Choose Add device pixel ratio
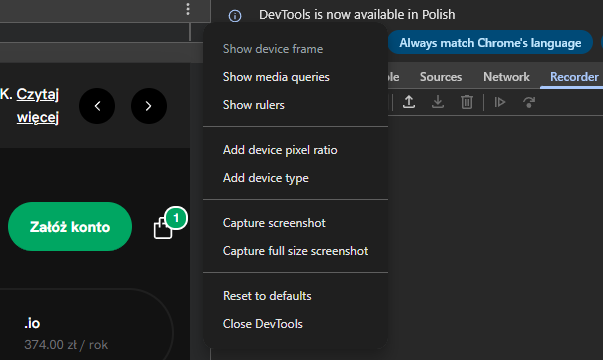This screenshot has width=603, height=360. (x=295, y=150)
